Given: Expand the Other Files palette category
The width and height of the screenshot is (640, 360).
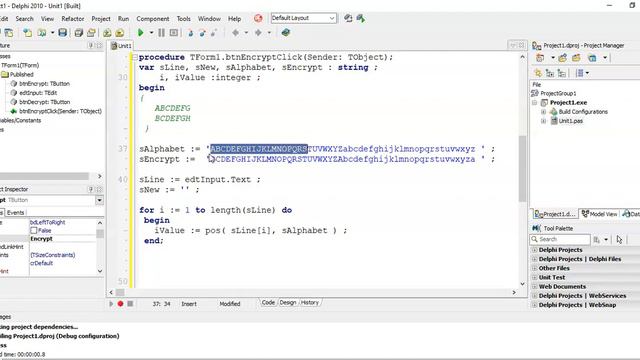Looking at the screenshot, I should (x=535, y=268).
